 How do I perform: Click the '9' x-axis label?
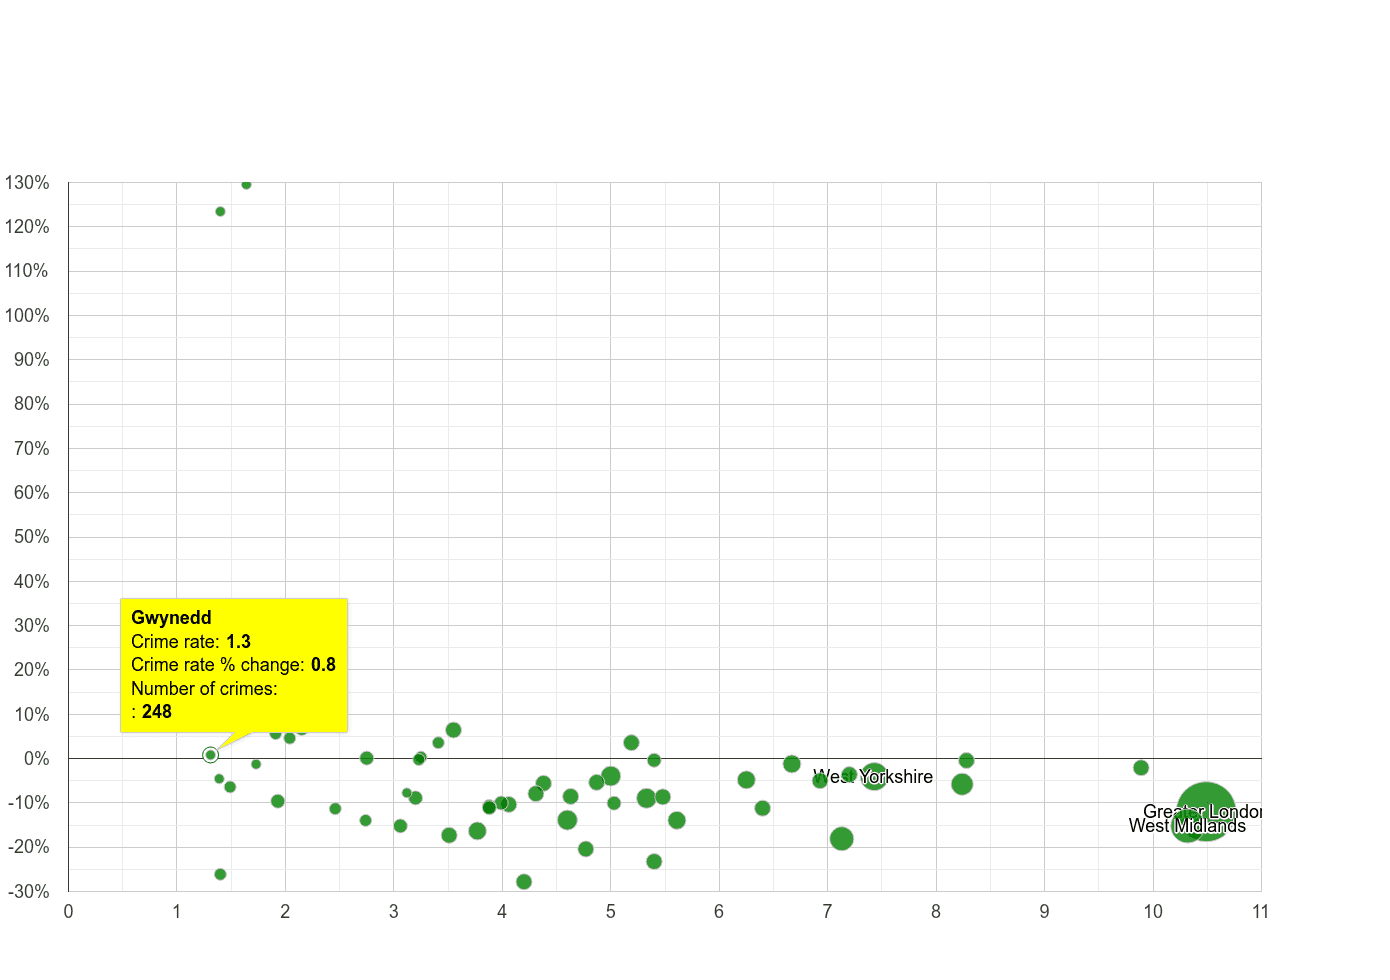click(1044, 911)
